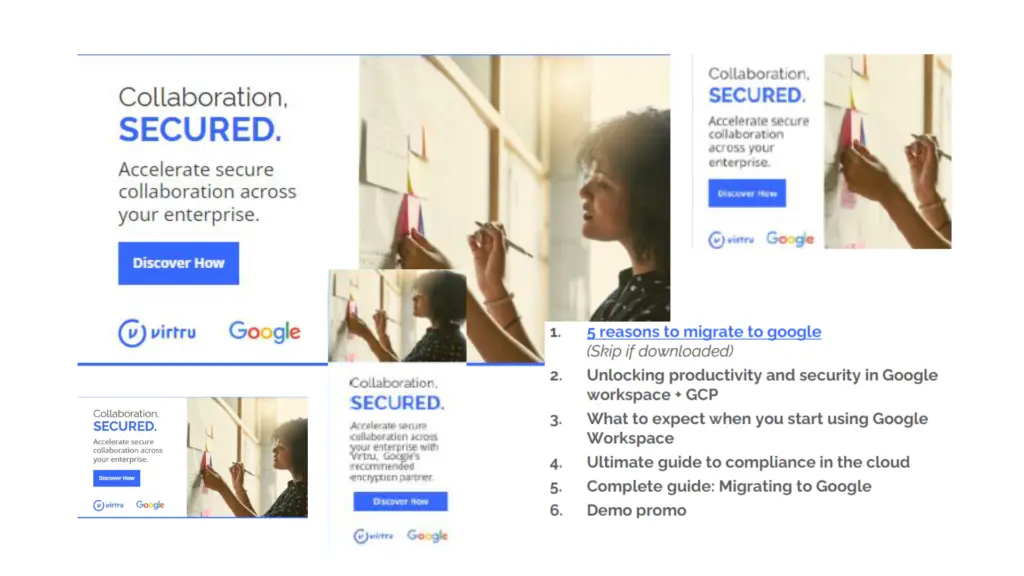Click the Google logo in the large banner
The width and height of the screenshot is (1024, 576).
click(264, 332)
